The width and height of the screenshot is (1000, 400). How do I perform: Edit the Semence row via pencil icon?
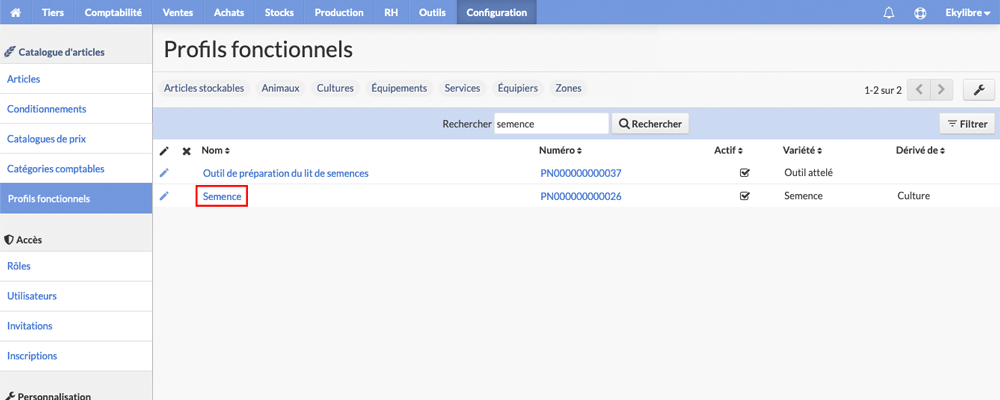[164, 196]
